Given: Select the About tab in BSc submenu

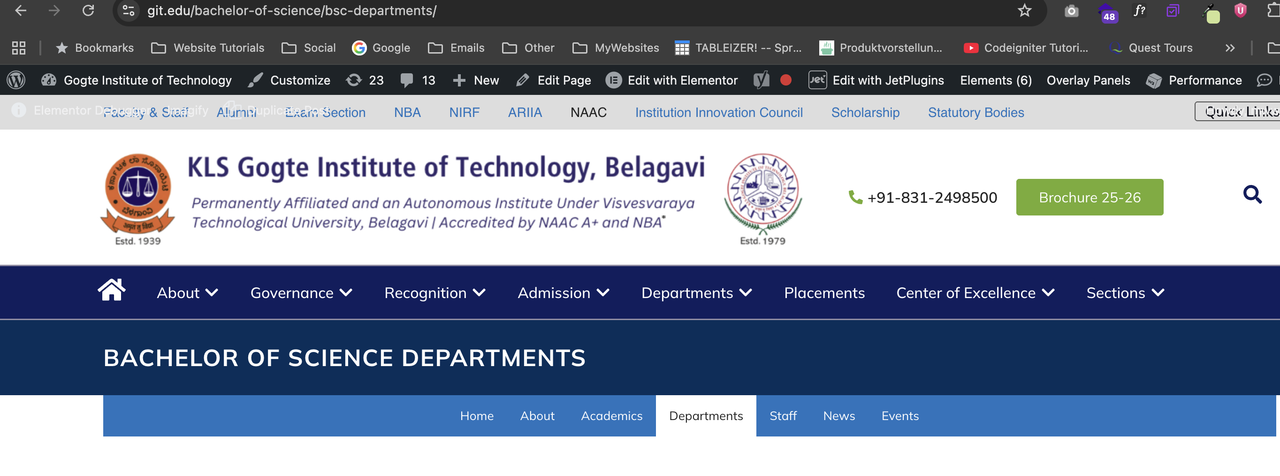Looking at the screenshot, I should pyautogui.click(x=537, y=416).
